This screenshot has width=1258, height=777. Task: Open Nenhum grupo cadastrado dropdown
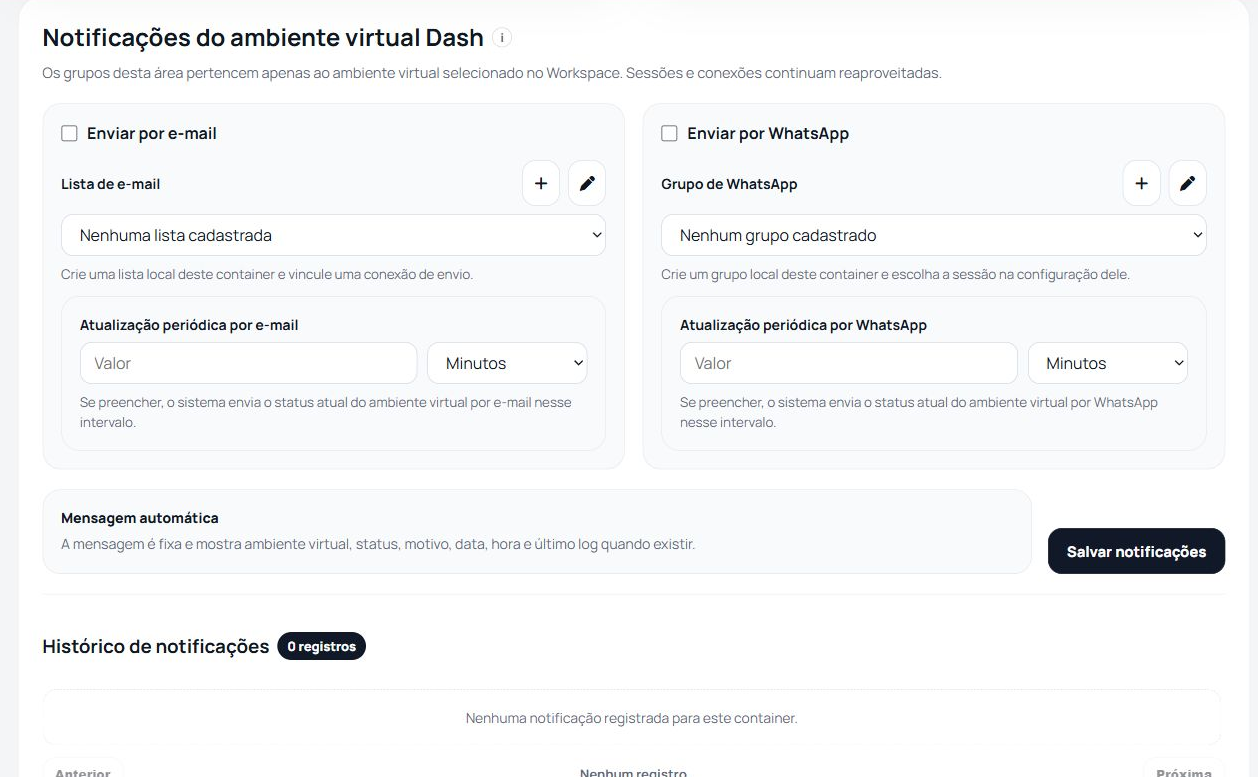click(x=933, y=235)
